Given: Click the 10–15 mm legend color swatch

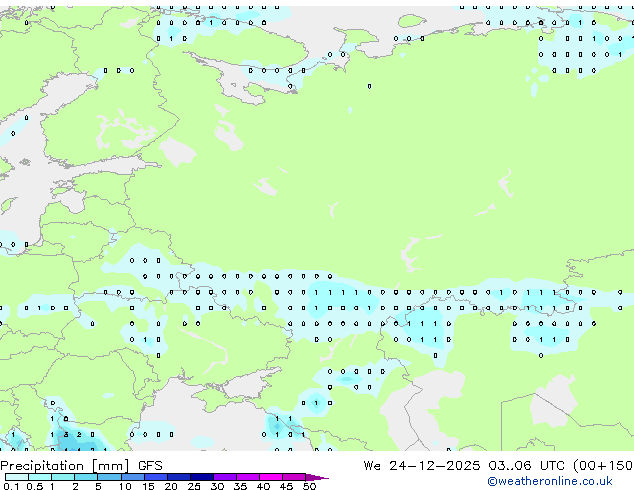Looking at the screenshot, I should (132, 477).
